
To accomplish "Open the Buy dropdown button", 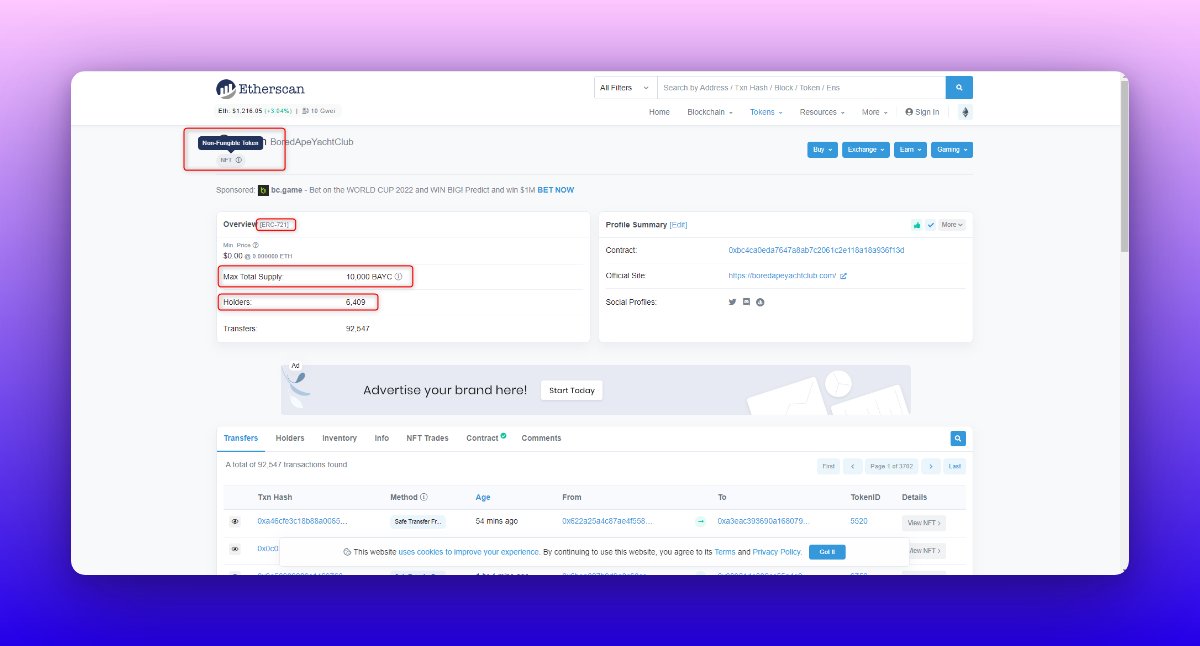I will pos(822,150).
